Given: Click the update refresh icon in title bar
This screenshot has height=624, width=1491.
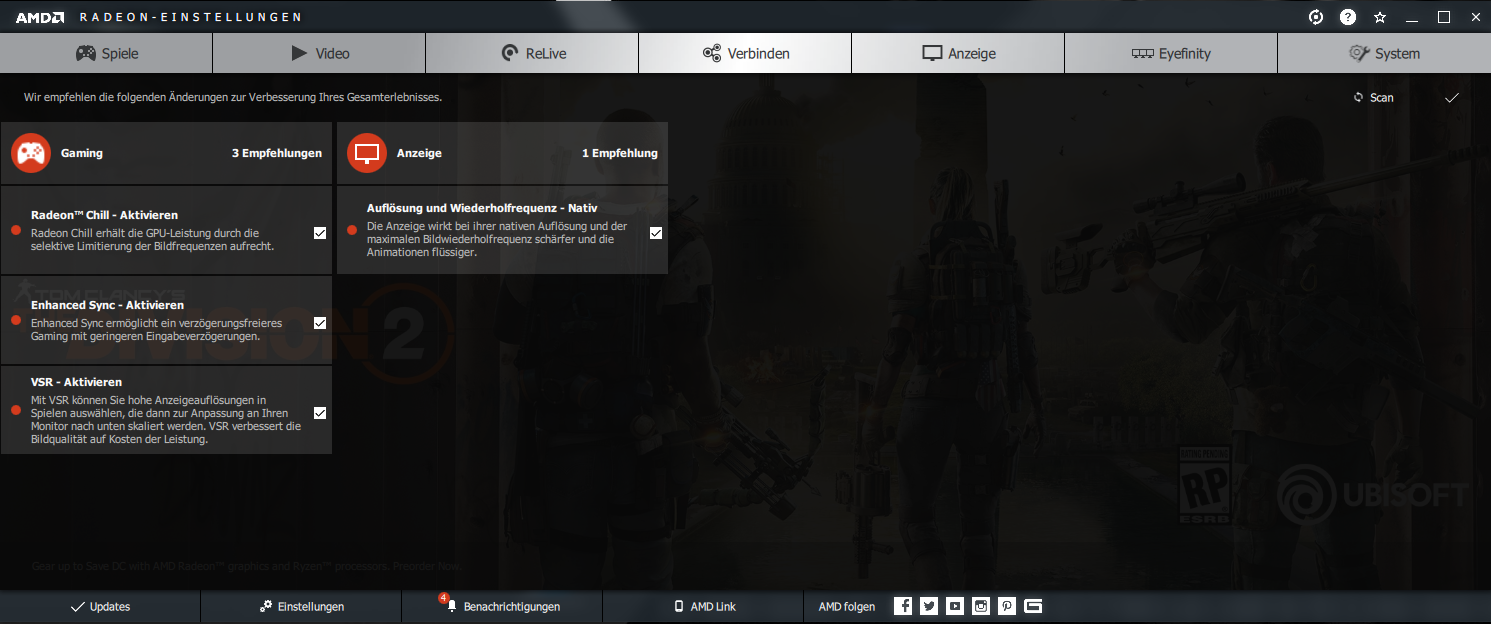Looking at the screenshot, I should pyautogui.click(x=1316, y=17).
